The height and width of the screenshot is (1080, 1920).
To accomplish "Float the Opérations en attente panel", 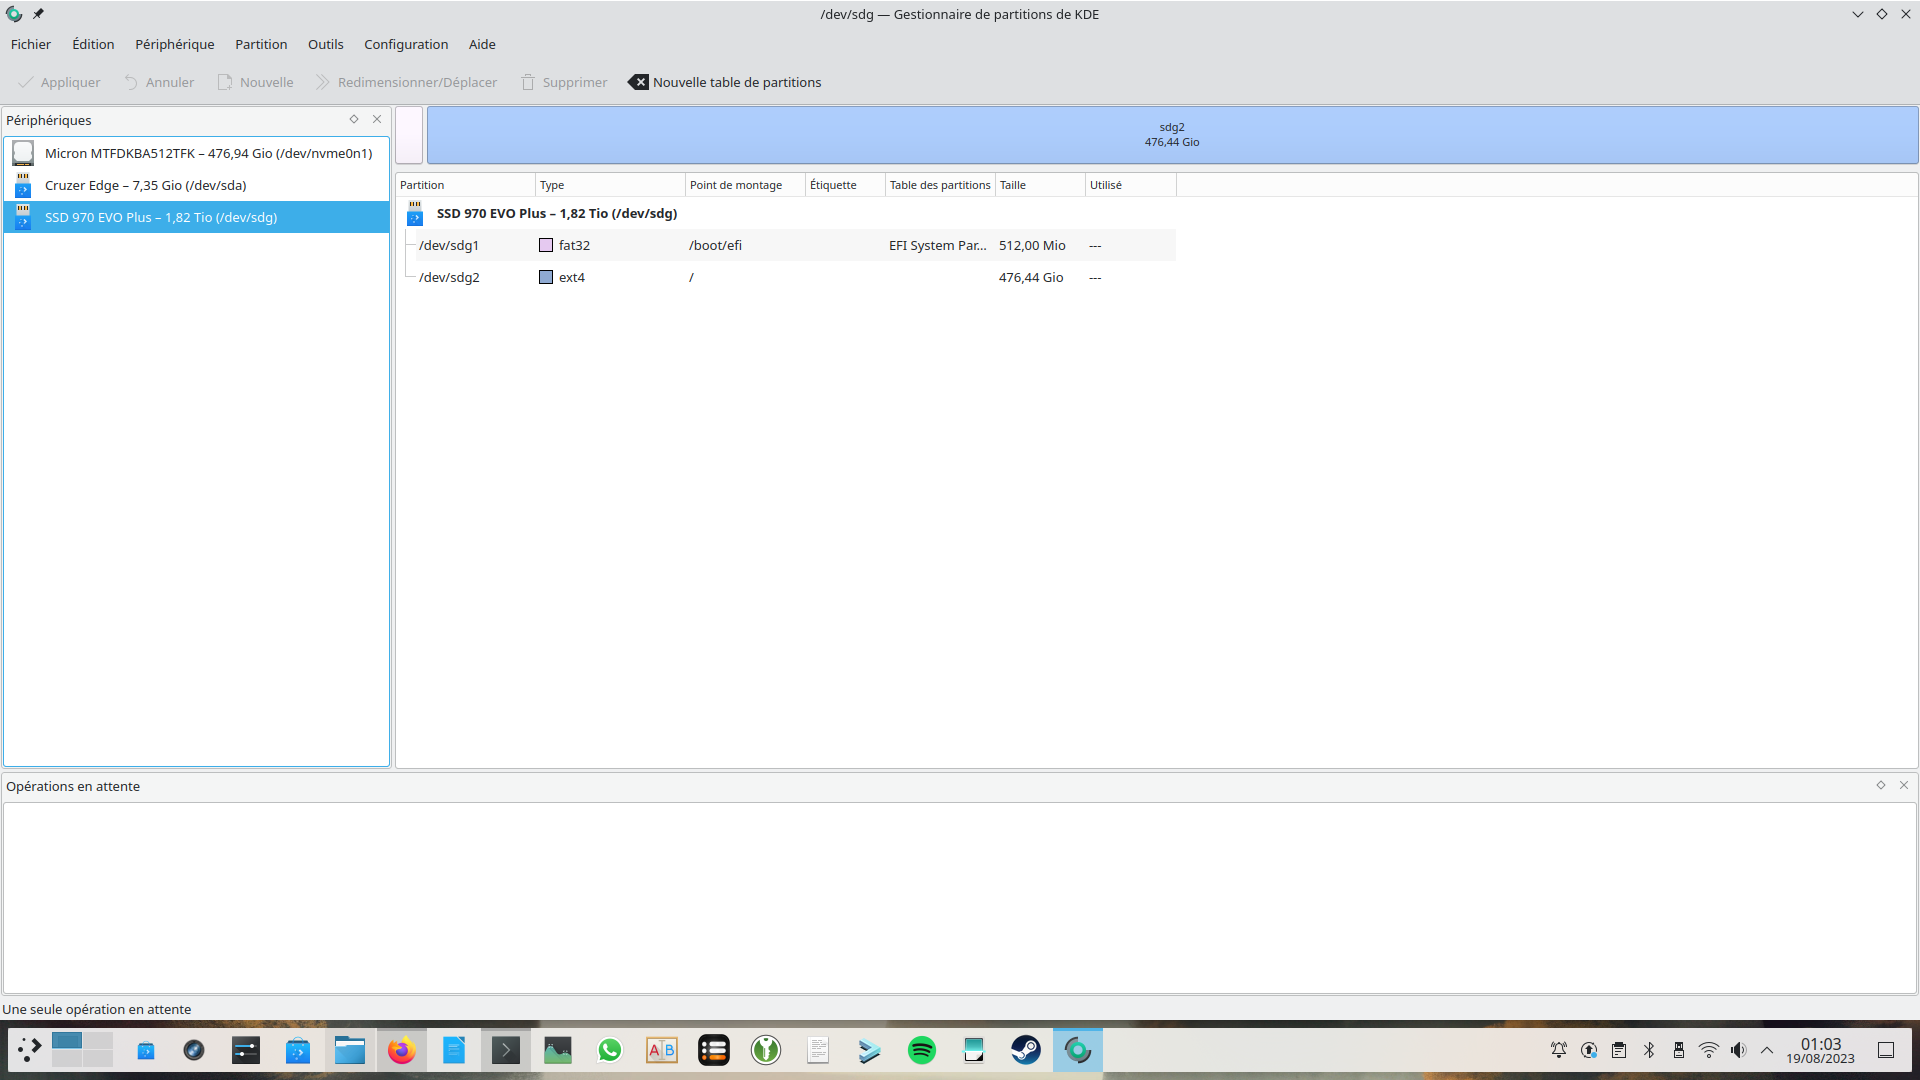I will point(1881,785).
